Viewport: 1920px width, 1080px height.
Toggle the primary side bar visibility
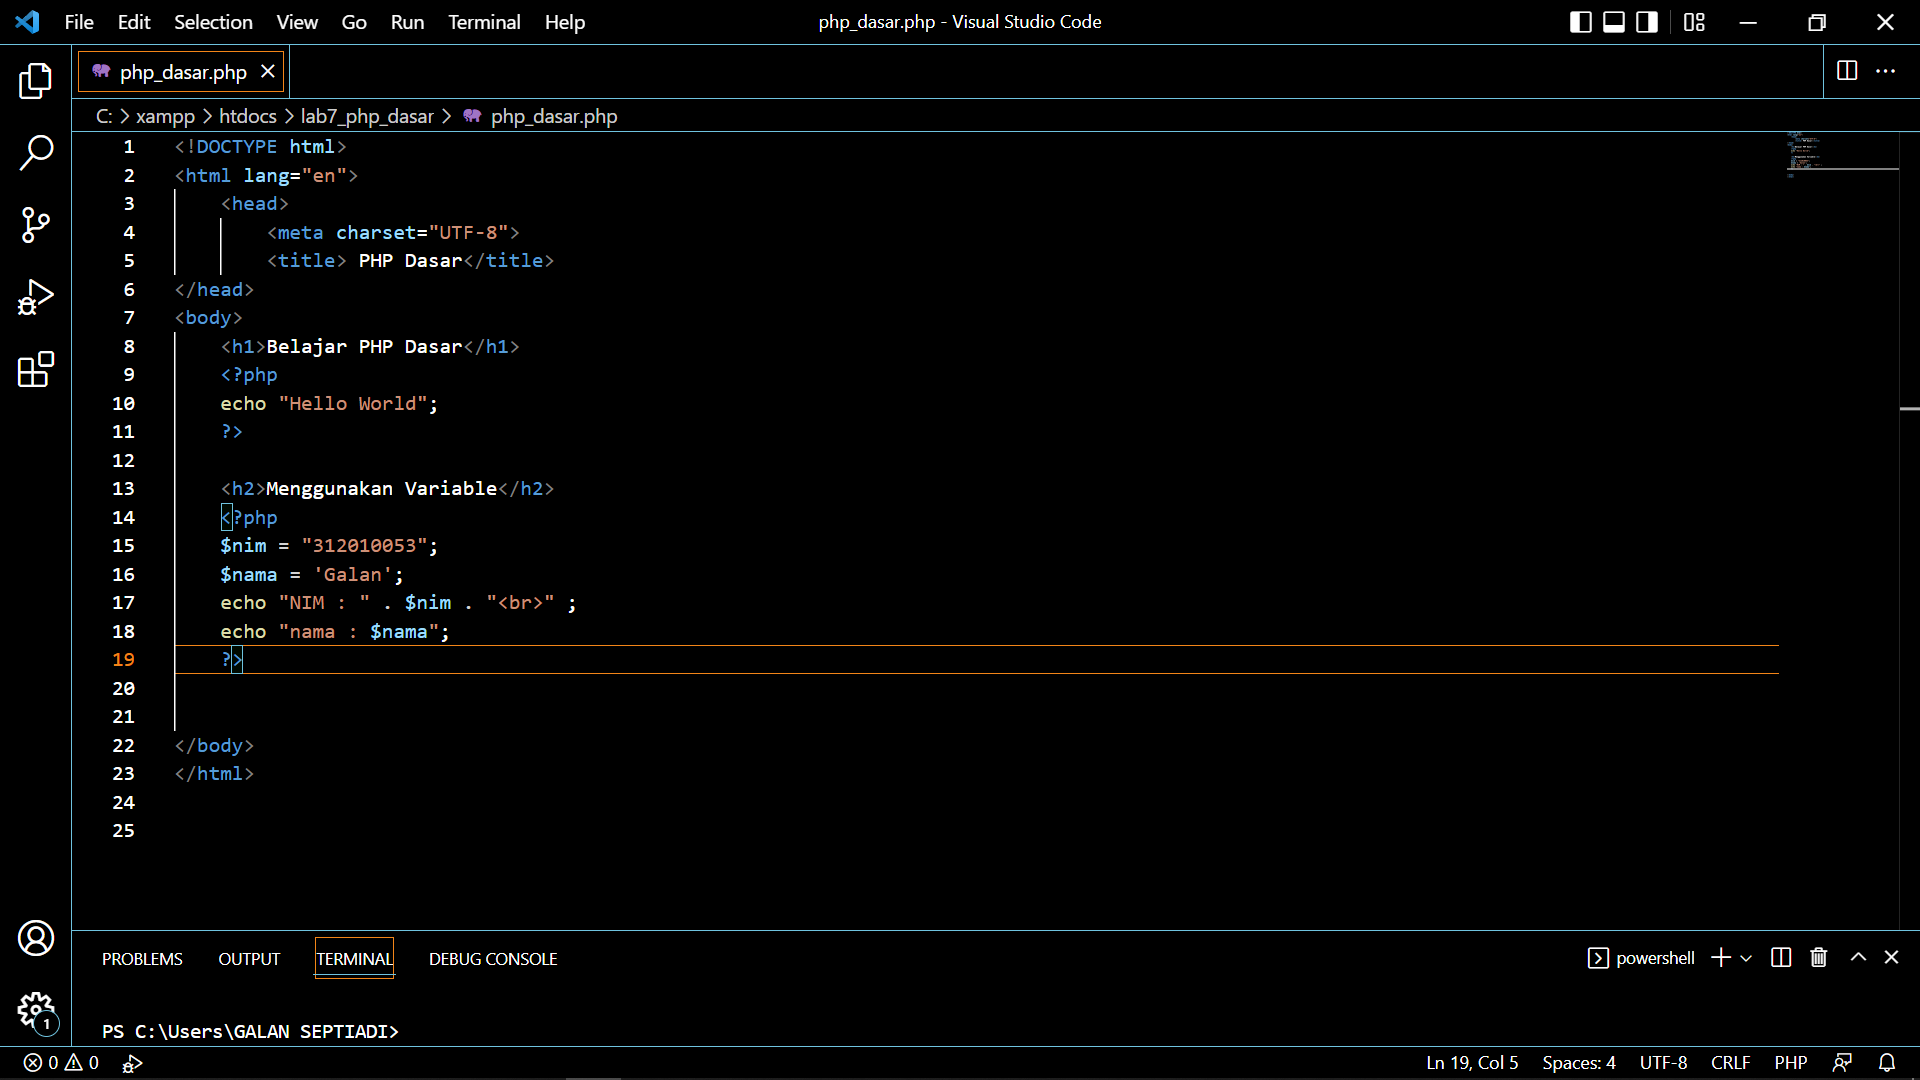tap(1580, 21)
